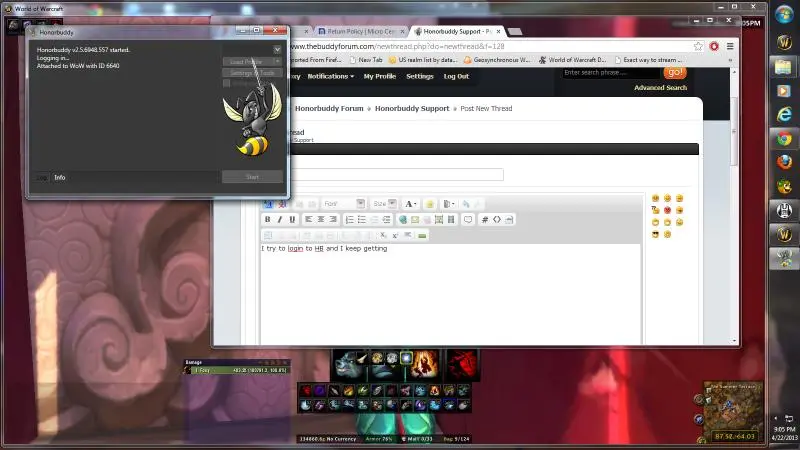
Task: Open the Chrome hamburger menu
Action: [x=730, y=46]
